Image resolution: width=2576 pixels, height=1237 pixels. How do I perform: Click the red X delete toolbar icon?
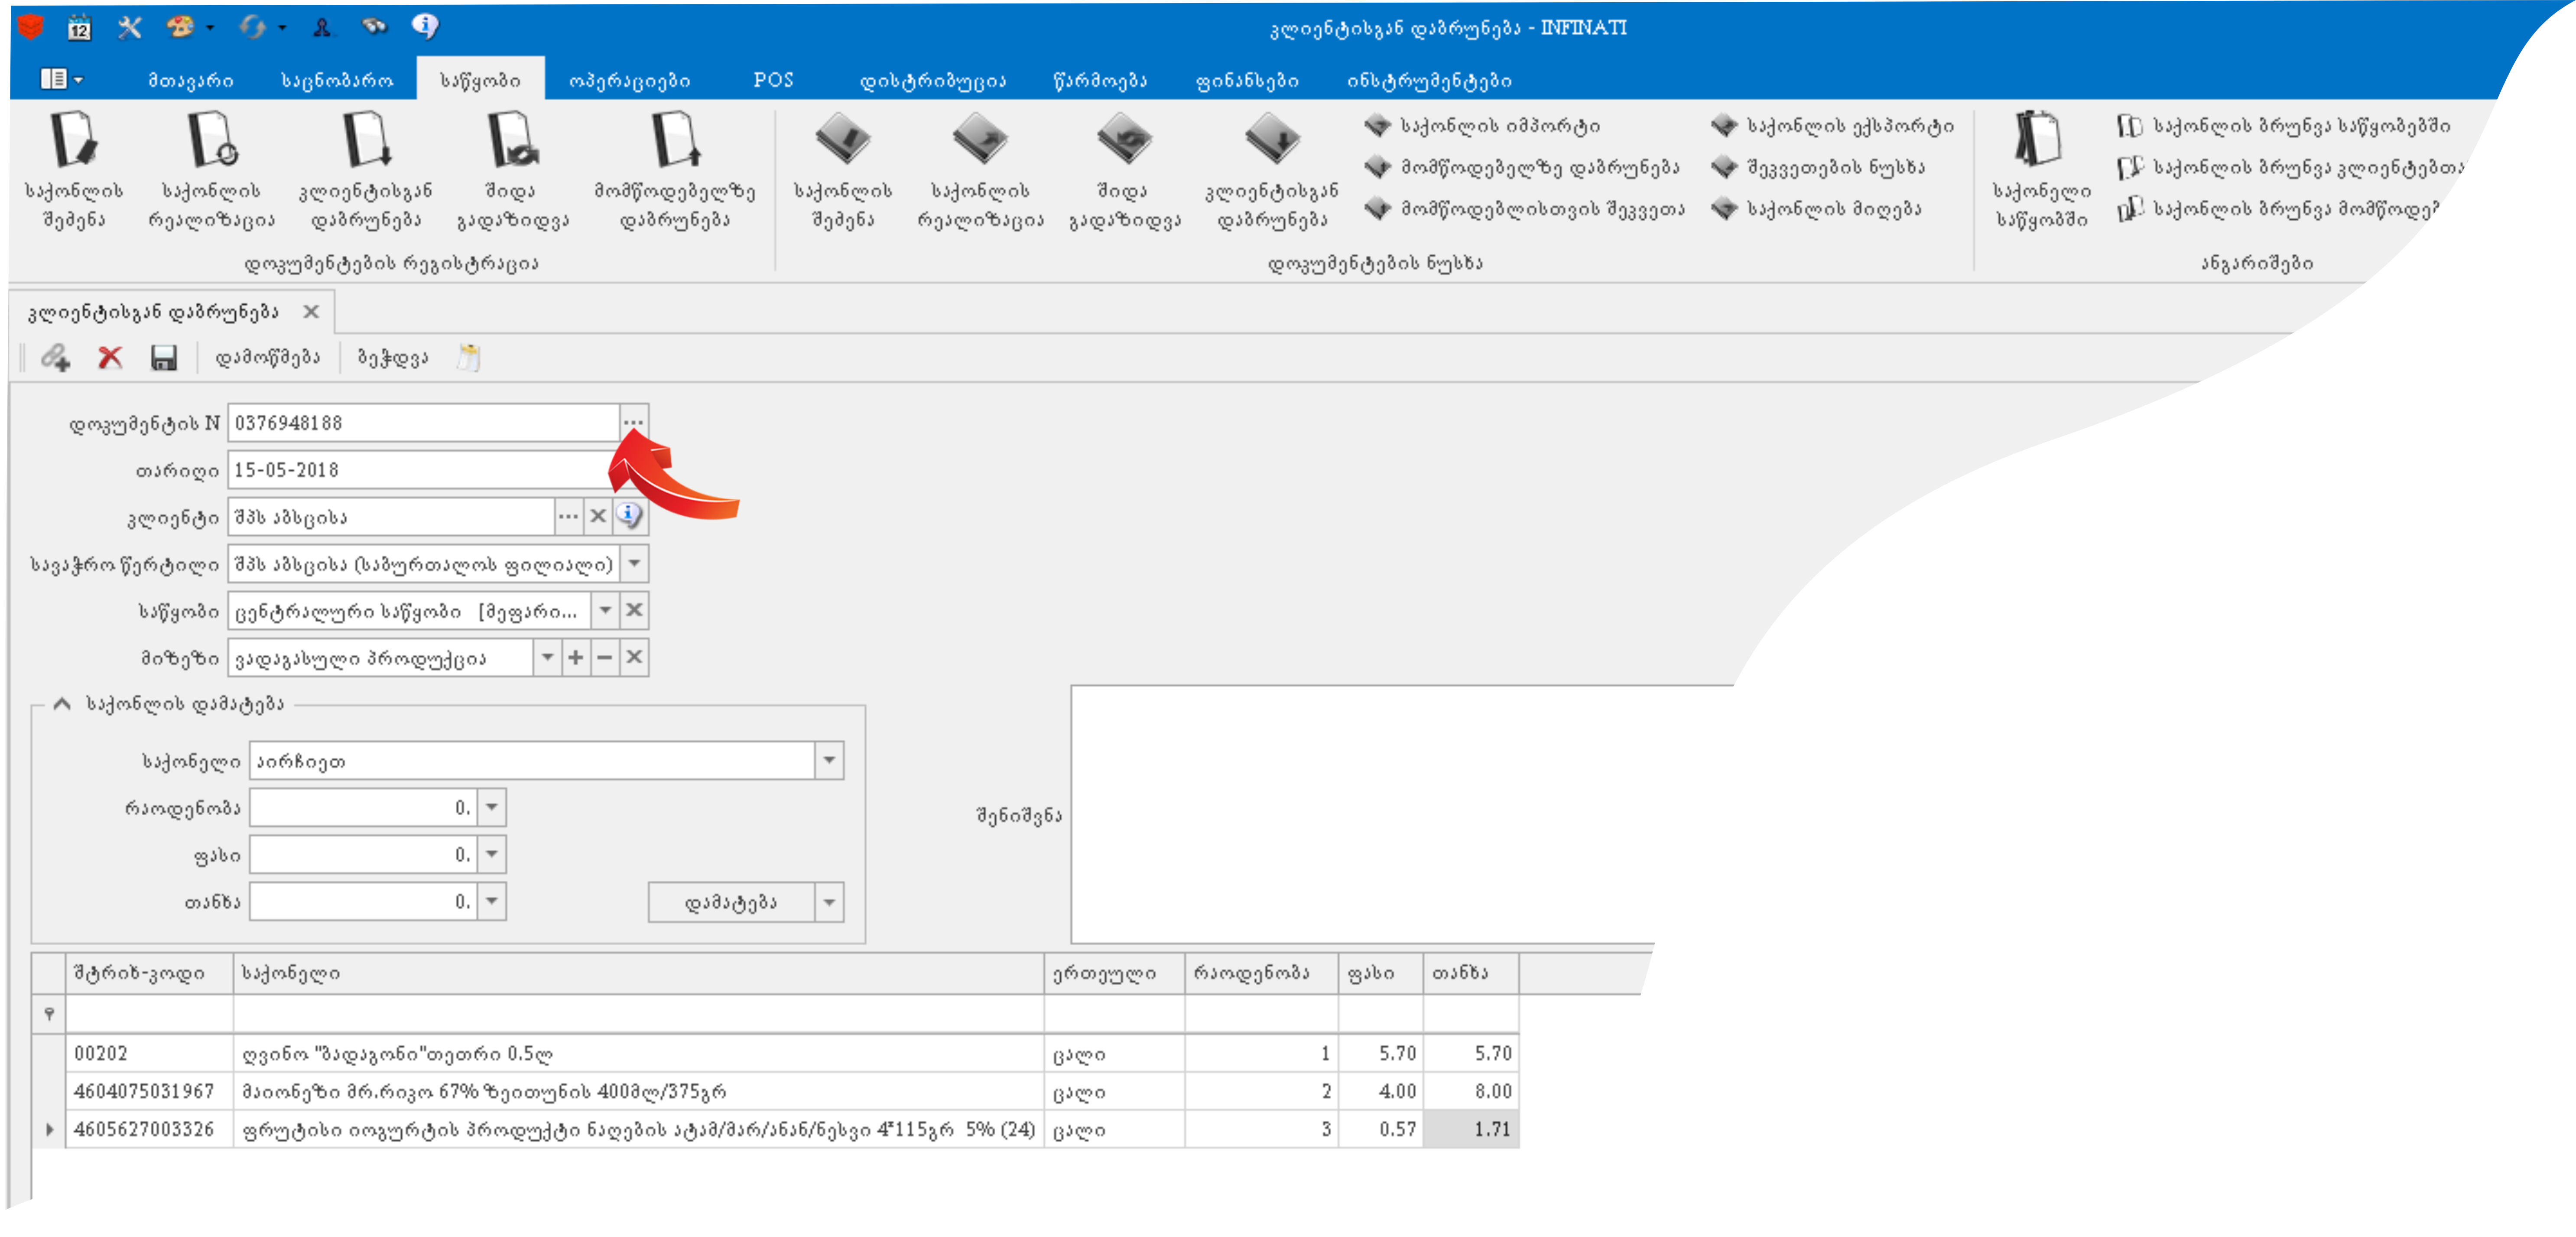point(110,357)
